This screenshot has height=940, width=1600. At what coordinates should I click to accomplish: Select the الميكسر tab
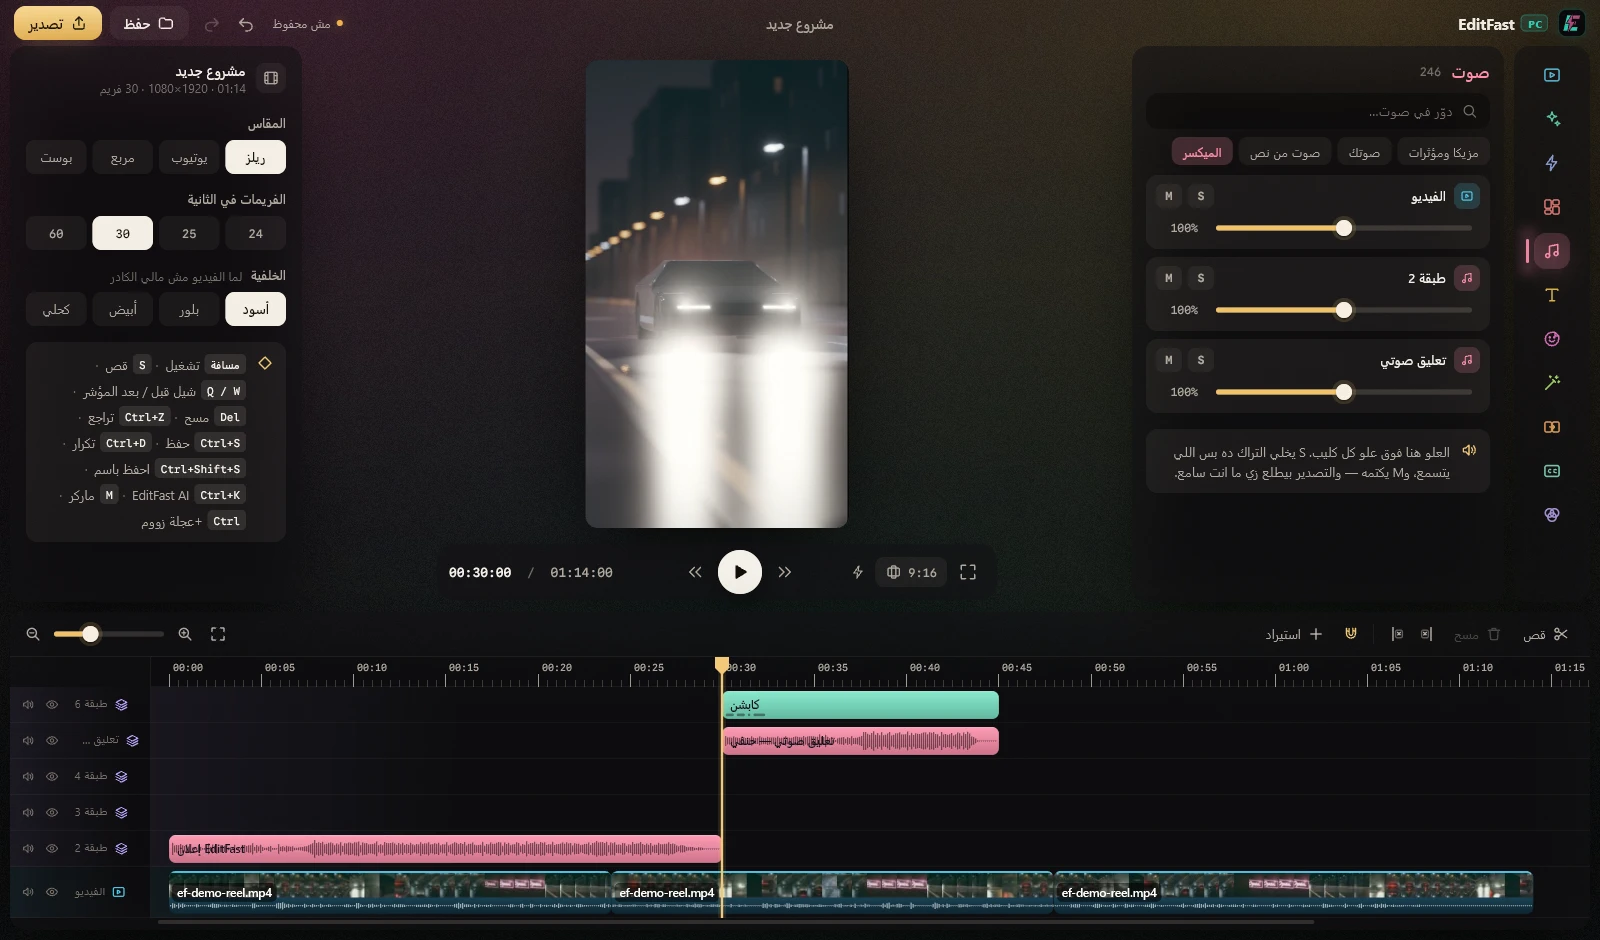coord(1201,152)
